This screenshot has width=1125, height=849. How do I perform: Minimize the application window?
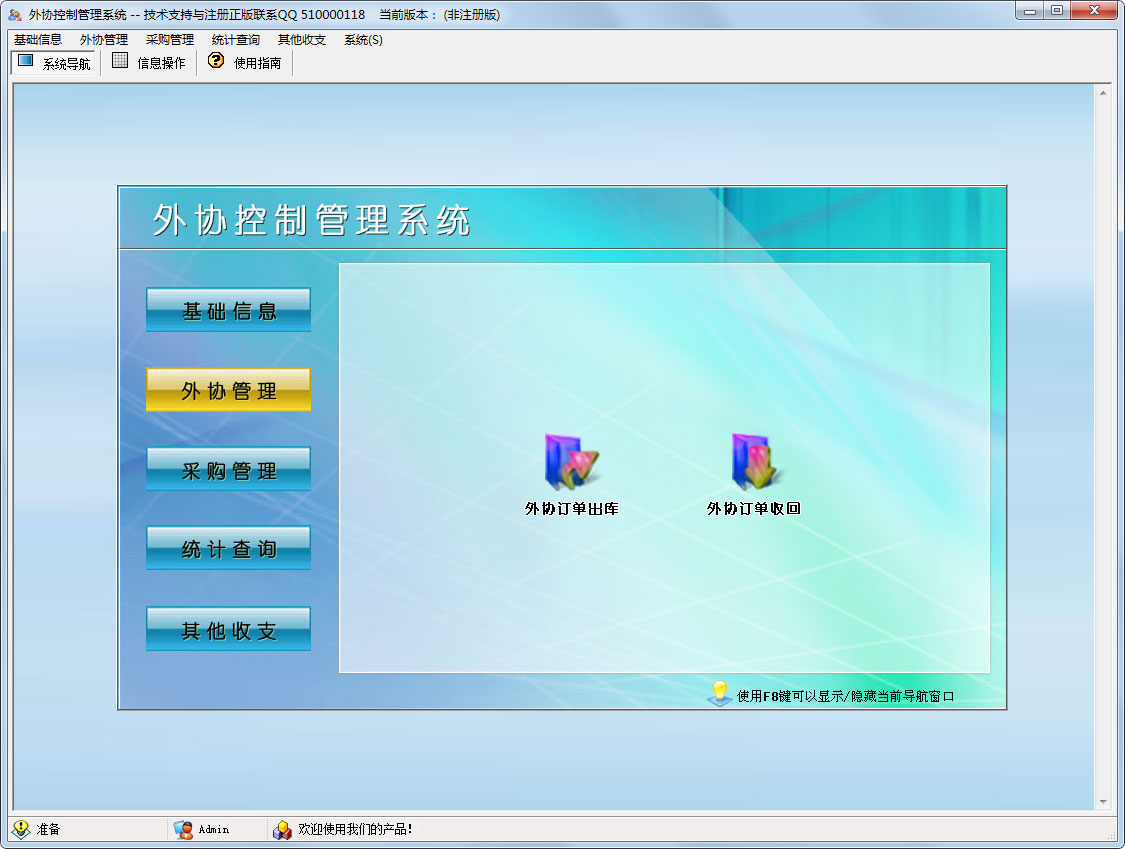click(x=1030, y=11)
